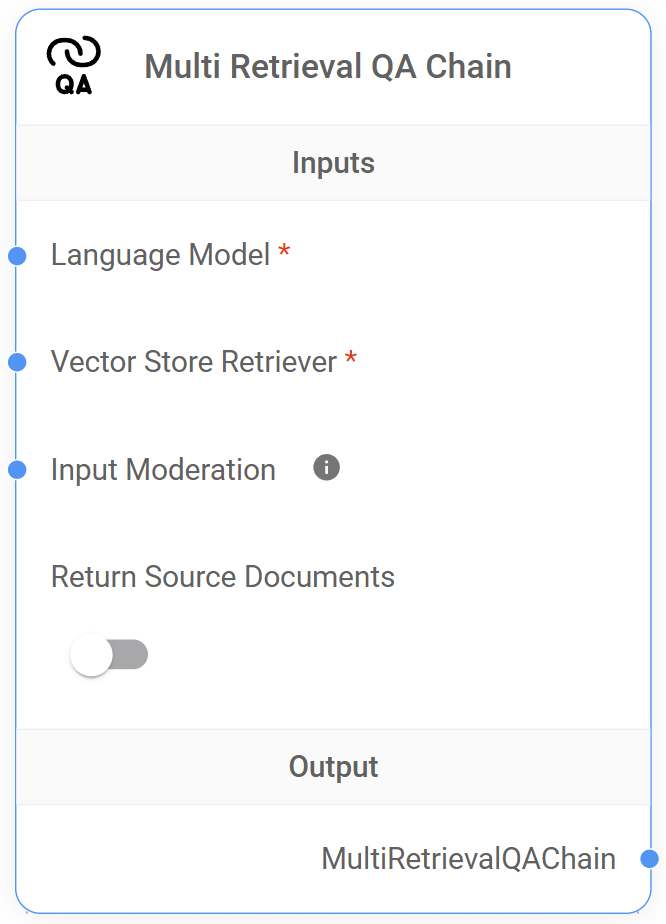Click the Input Moderation connection dot
The width and height of the screenshot is (666, 924).
16,469
